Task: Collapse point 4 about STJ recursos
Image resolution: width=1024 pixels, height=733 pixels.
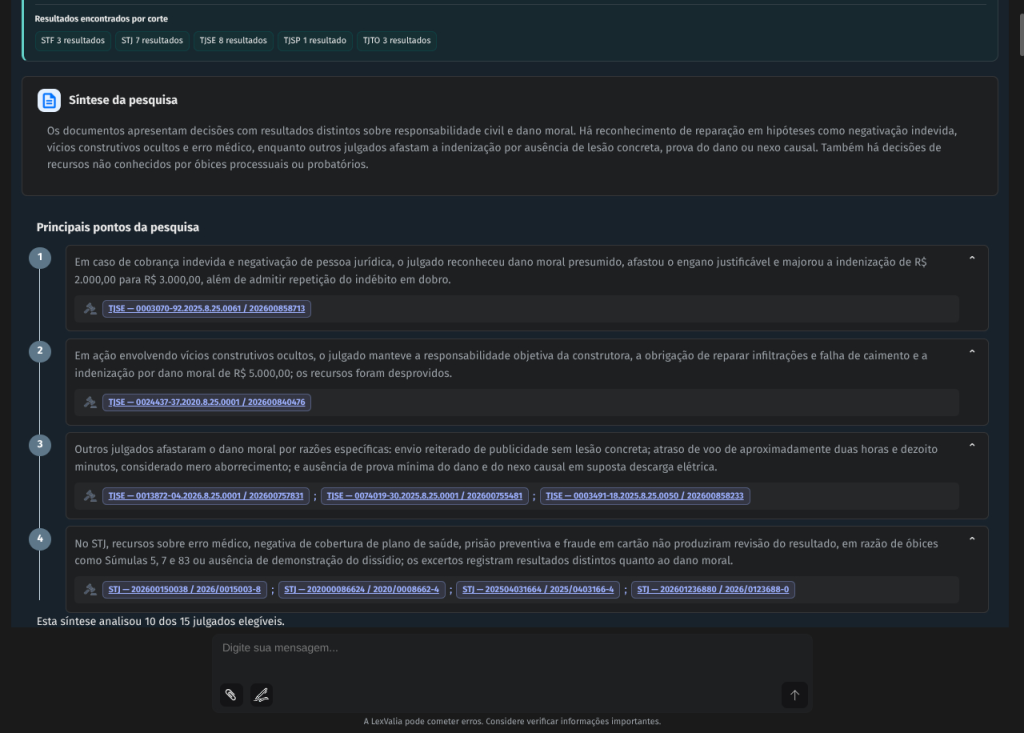Action: (972, 539)
